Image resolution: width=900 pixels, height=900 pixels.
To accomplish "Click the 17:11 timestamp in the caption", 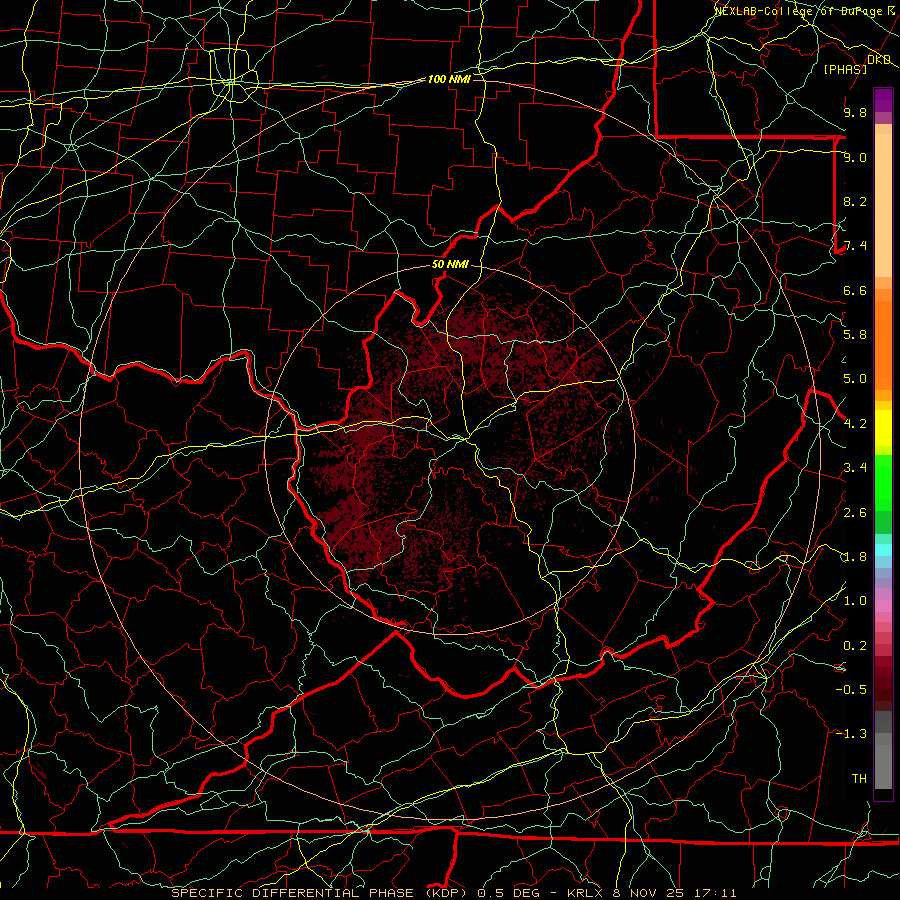I will coord(715,893).
